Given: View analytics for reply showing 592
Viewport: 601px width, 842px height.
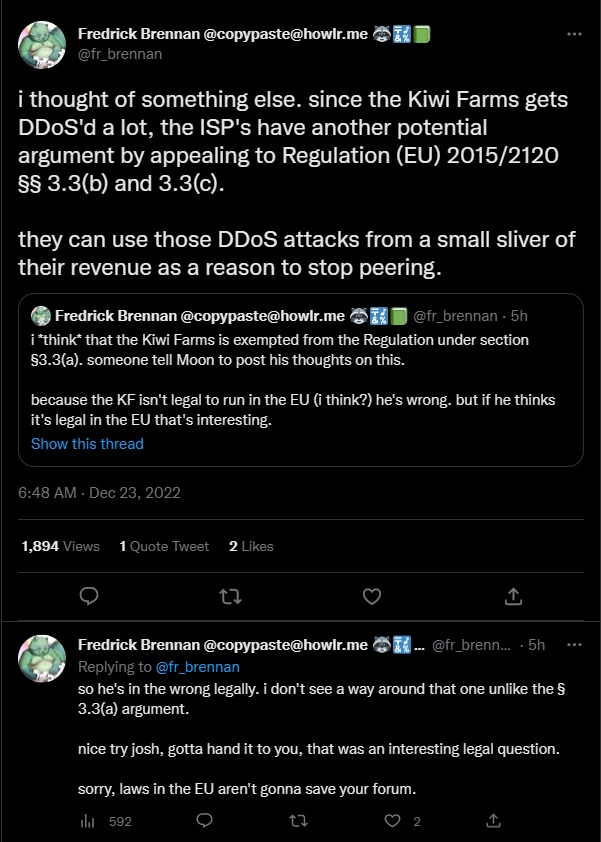Looking at the screenshot, I should click(105, 821).
